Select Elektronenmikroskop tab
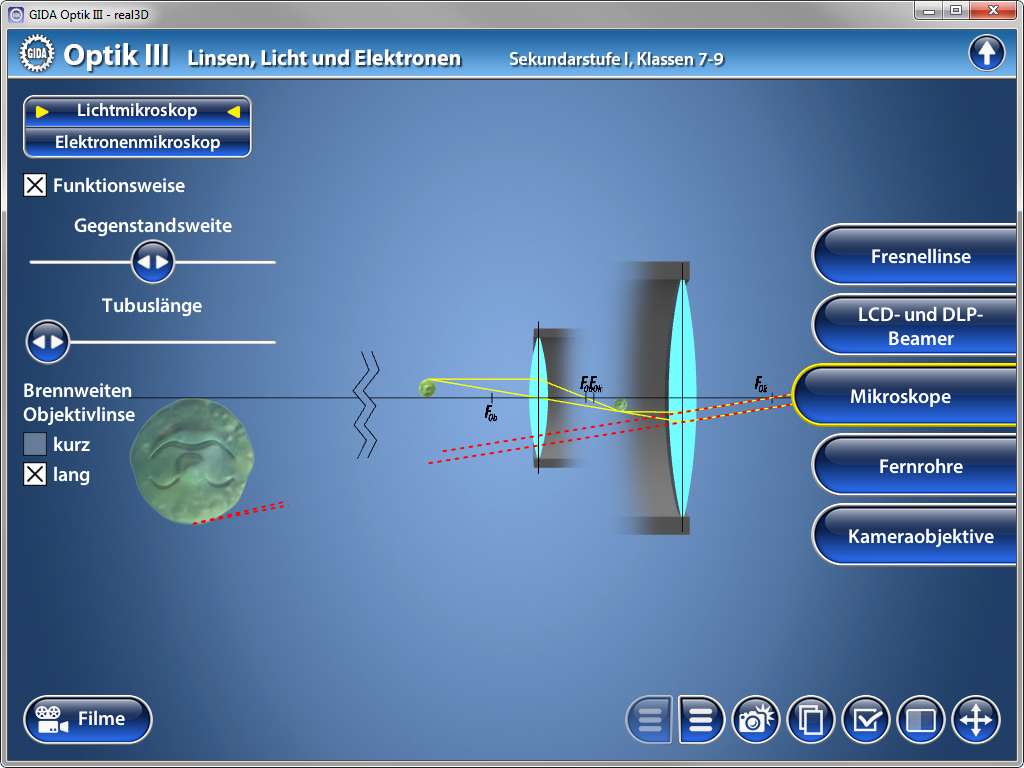1024x768 pixels. (x=137, y=142)
